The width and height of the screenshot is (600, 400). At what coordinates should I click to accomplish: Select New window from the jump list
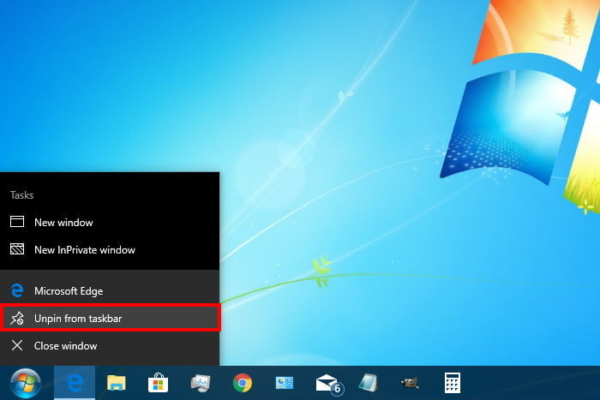tap(63, 222)
